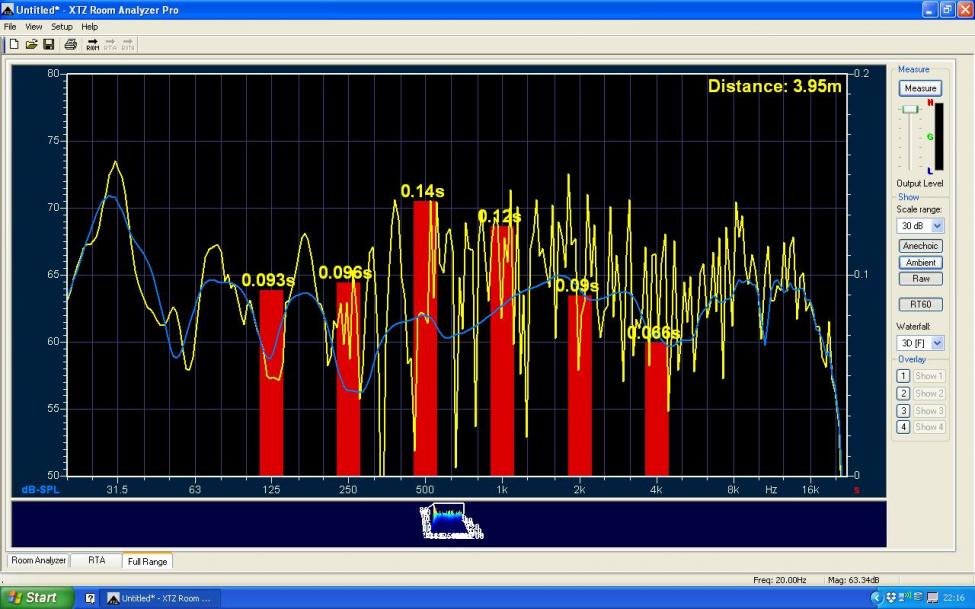
Task: Click the Show 3 overlay button
Action: tap(929, 411)
